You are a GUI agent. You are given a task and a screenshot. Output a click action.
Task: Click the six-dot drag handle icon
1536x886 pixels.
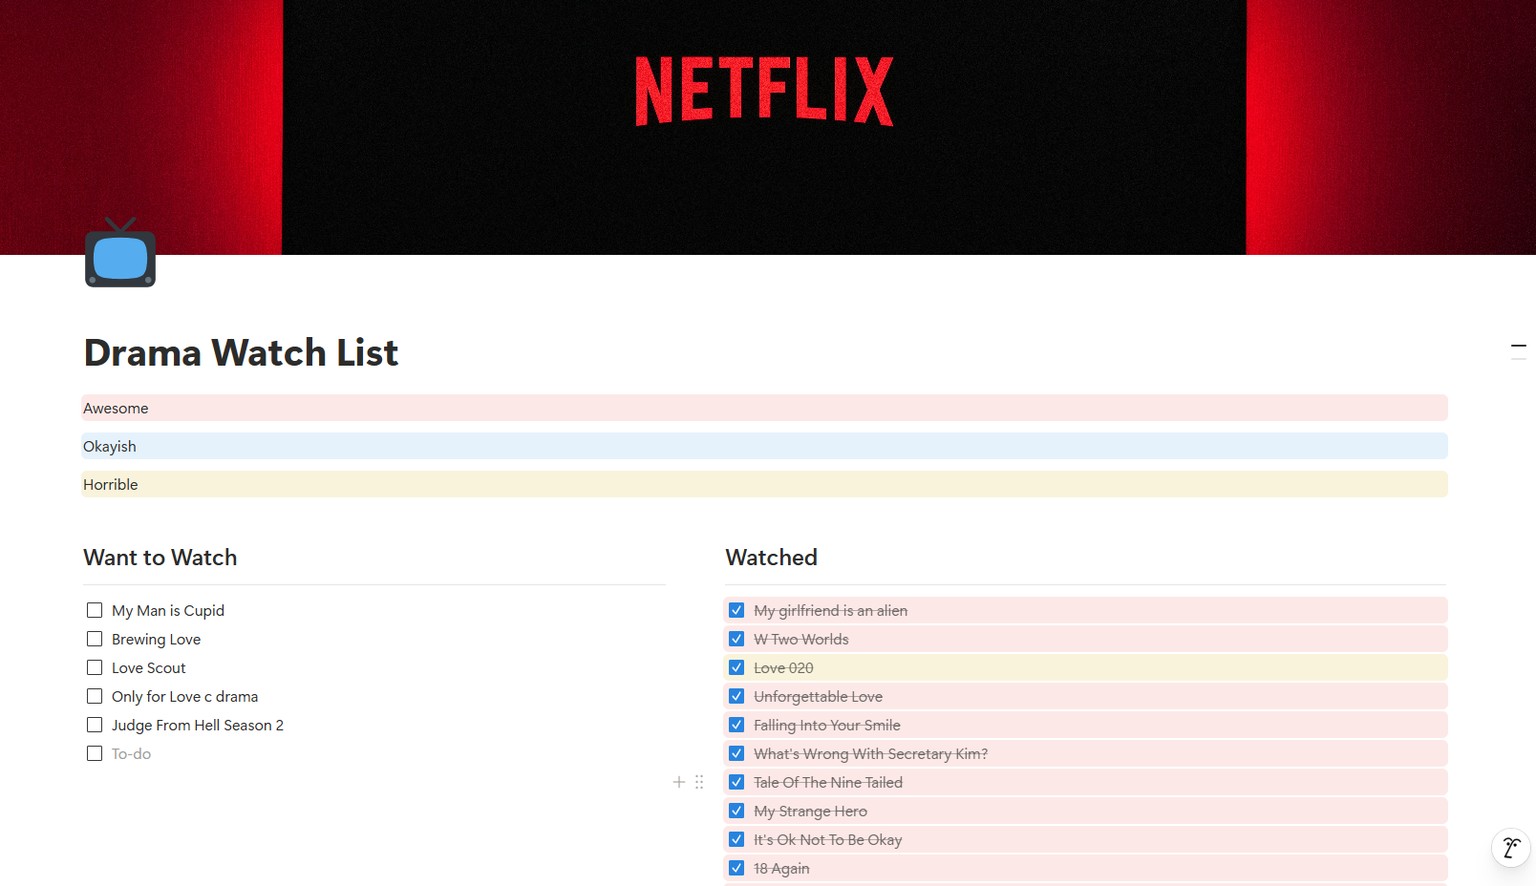699,782
